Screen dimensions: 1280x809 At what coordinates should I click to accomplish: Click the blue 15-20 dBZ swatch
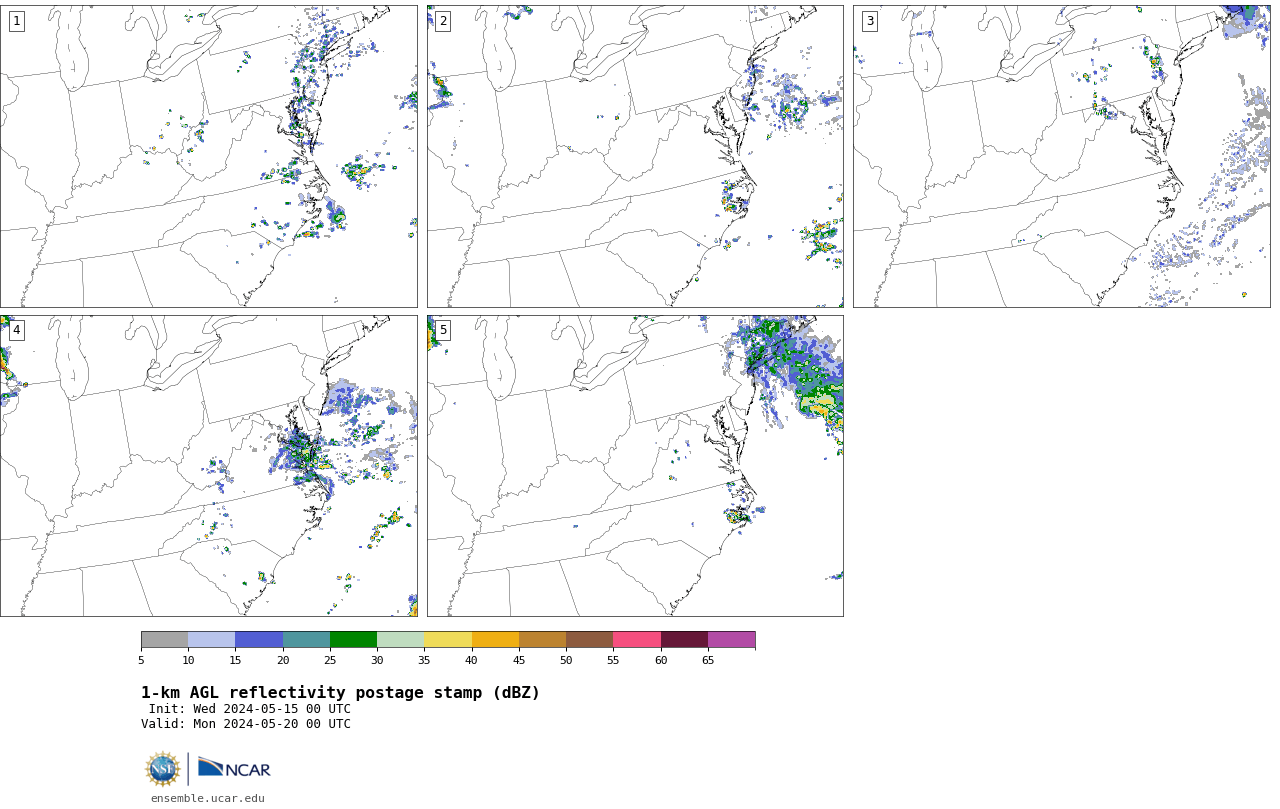(x=259, y=640)
